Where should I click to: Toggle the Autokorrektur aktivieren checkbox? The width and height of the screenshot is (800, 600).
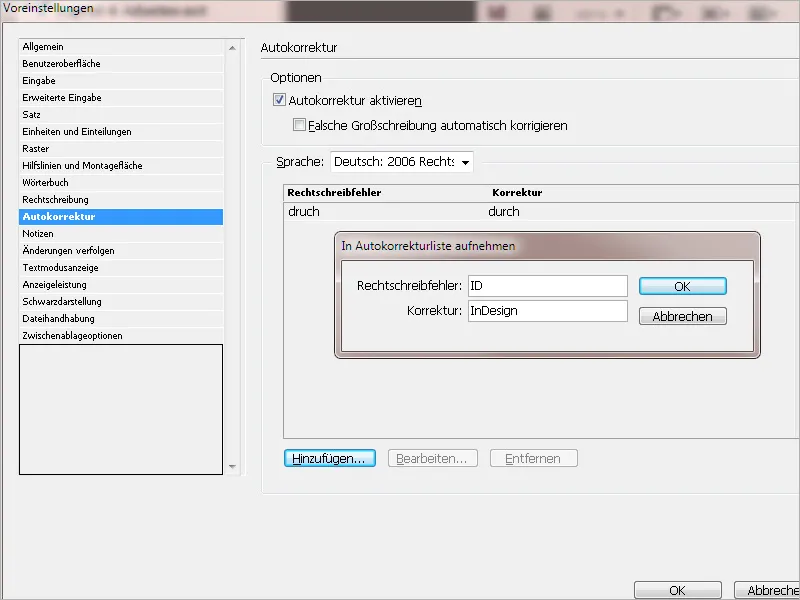coord(279,99)
